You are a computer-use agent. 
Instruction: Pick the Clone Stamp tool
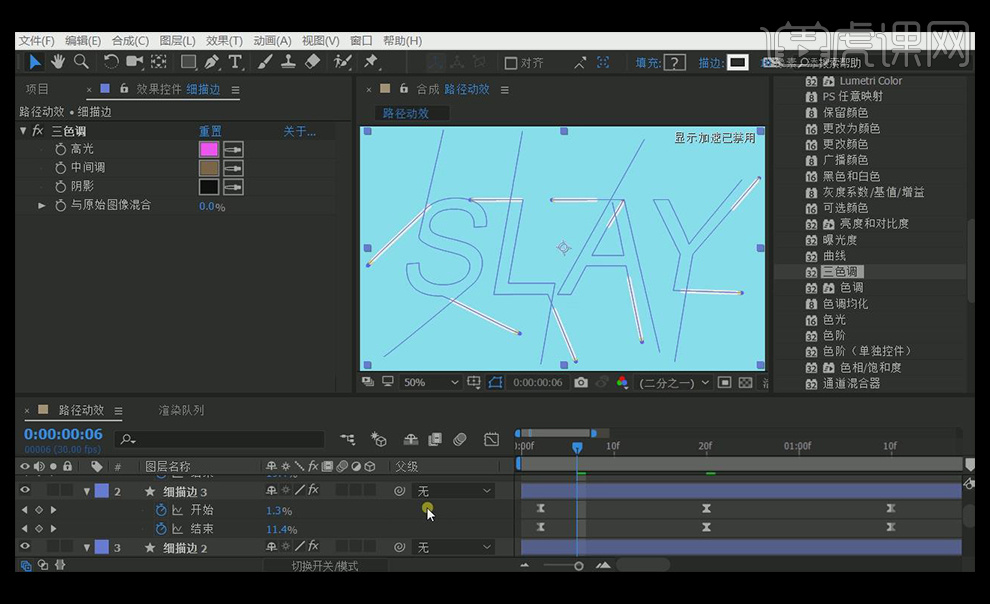point(288,62)
